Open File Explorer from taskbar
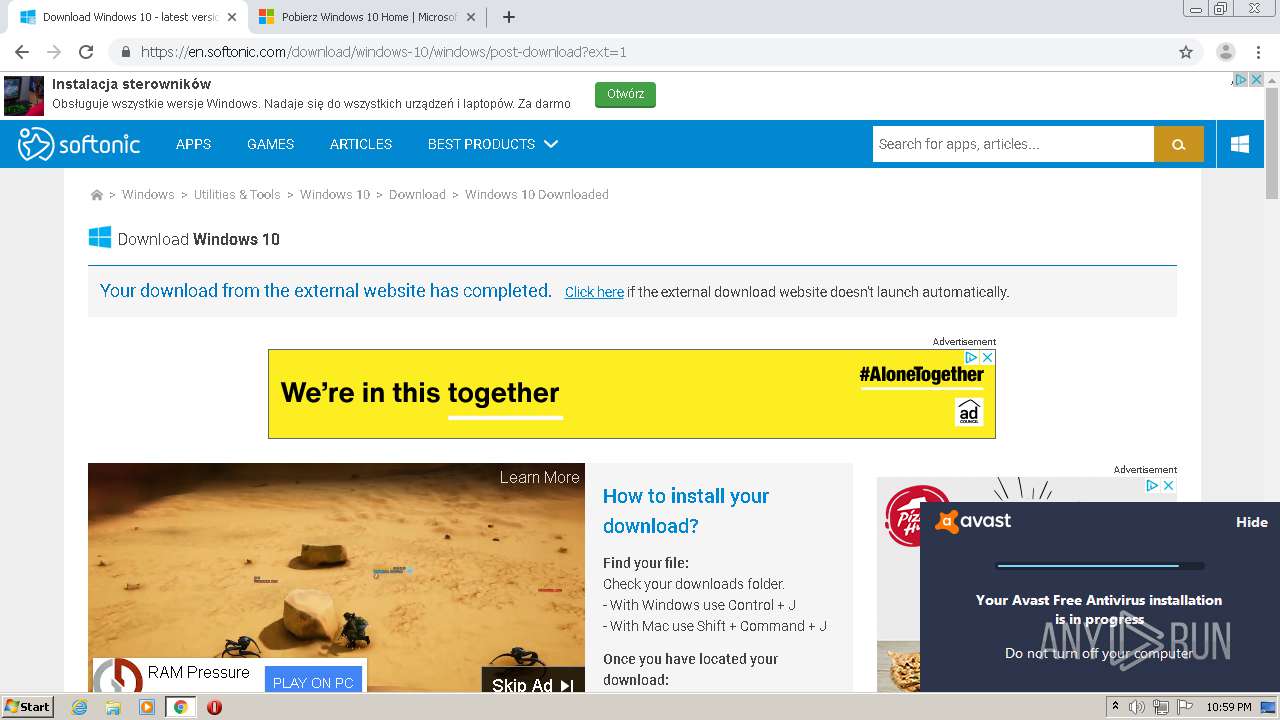Image resolution: width=1280 pixels, height=720 pixels. click(113, 707)
